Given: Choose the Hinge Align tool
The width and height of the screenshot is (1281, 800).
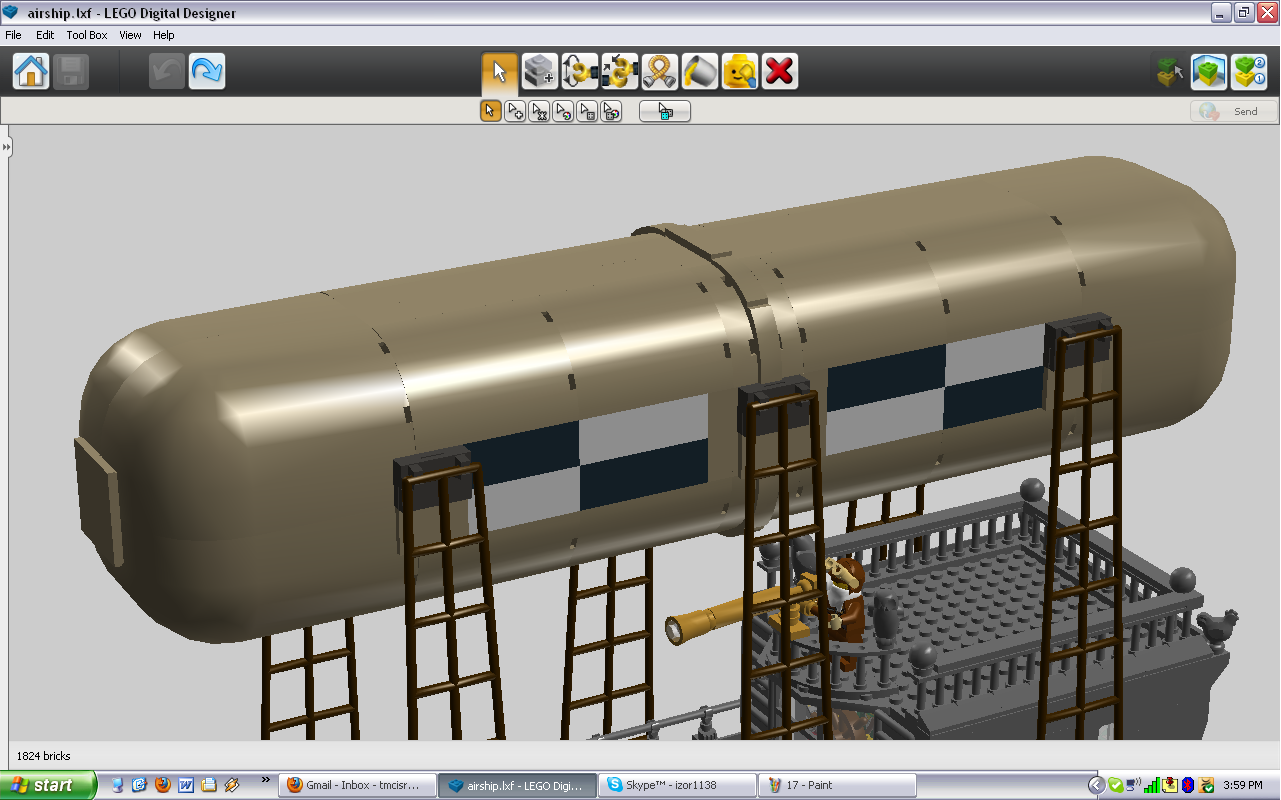Looking at the screenshot, I should pos(620,72).
